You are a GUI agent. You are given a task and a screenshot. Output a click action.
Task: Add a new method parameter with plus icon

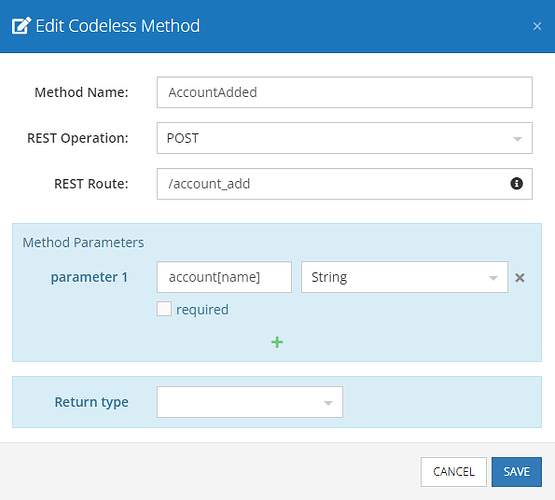point(277,342)
